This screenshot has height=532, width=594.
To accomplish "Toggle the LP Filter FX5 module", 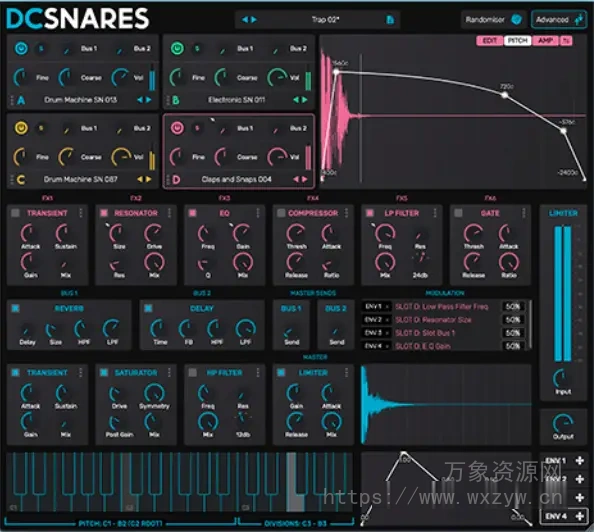I will click(370, 213).
